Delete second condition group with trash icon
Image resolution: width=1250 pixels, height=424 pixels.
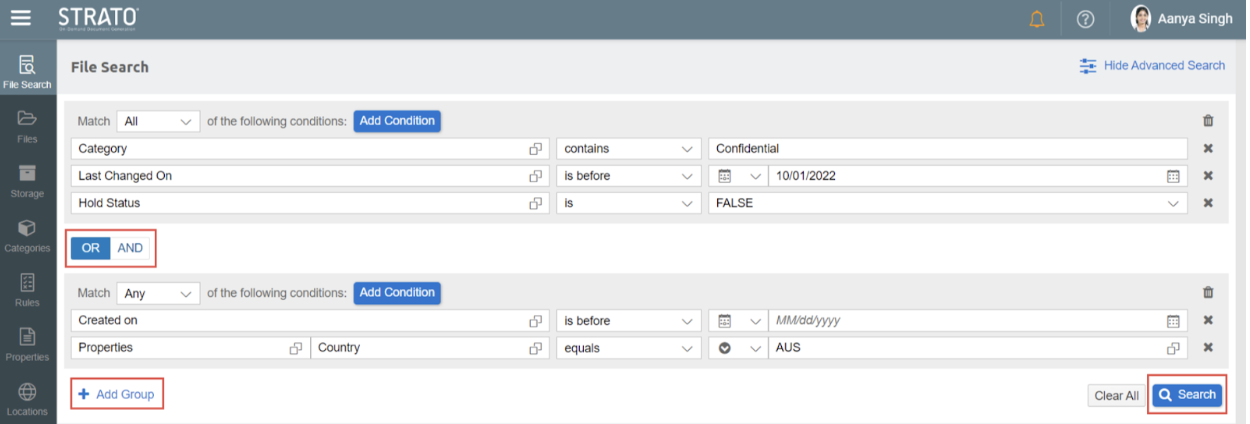[1208, 293]
